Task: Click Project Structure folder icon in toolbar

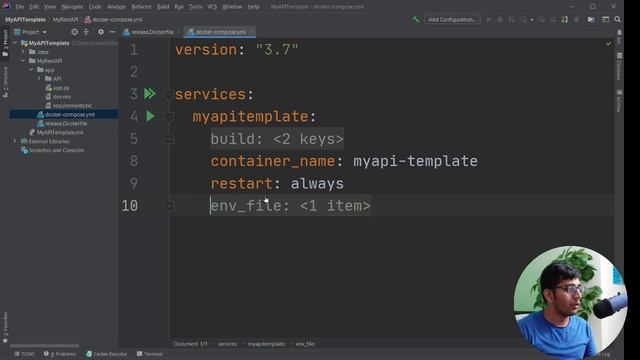Action: [x=591, y=19]
